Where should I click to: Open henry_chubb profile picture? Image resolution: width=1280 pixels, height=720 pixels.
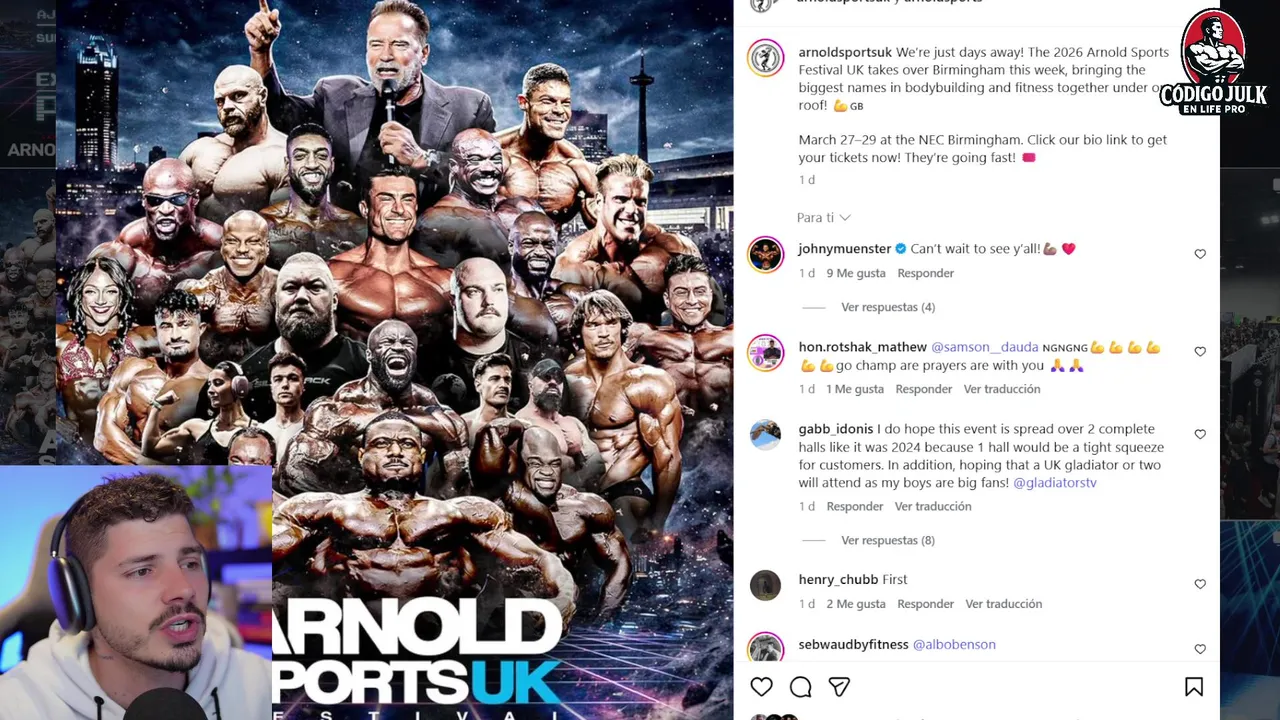point(765,585)
